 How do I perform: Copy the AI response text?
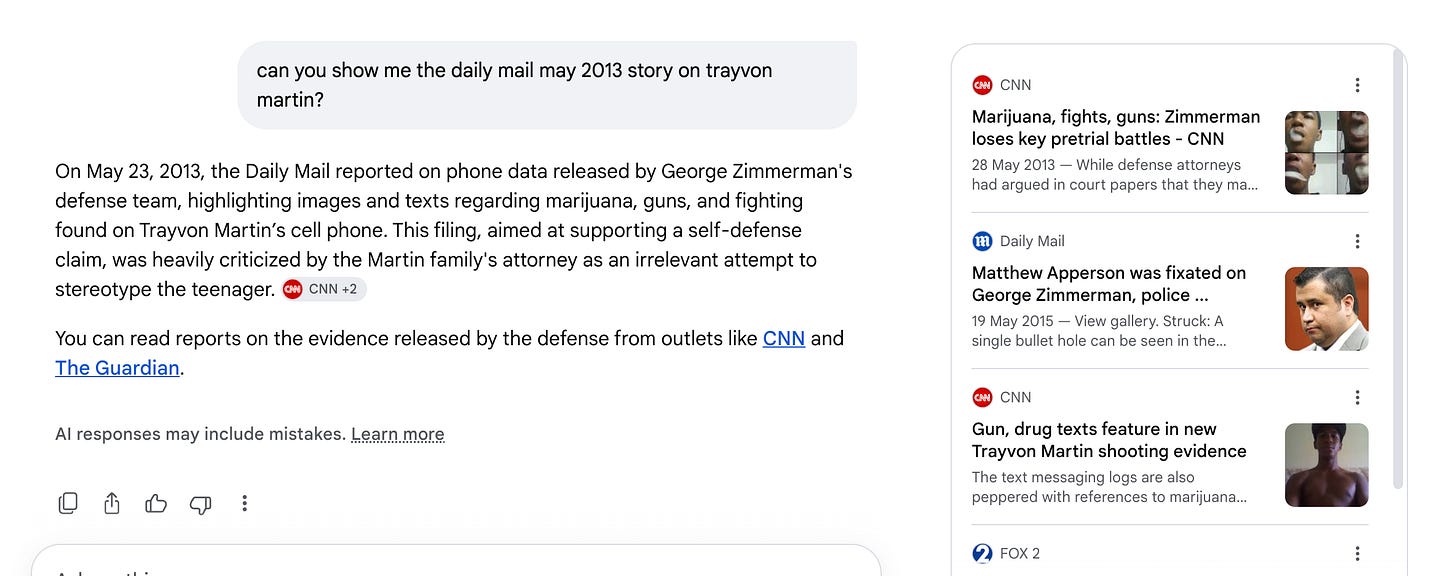(x=68, y=503)
